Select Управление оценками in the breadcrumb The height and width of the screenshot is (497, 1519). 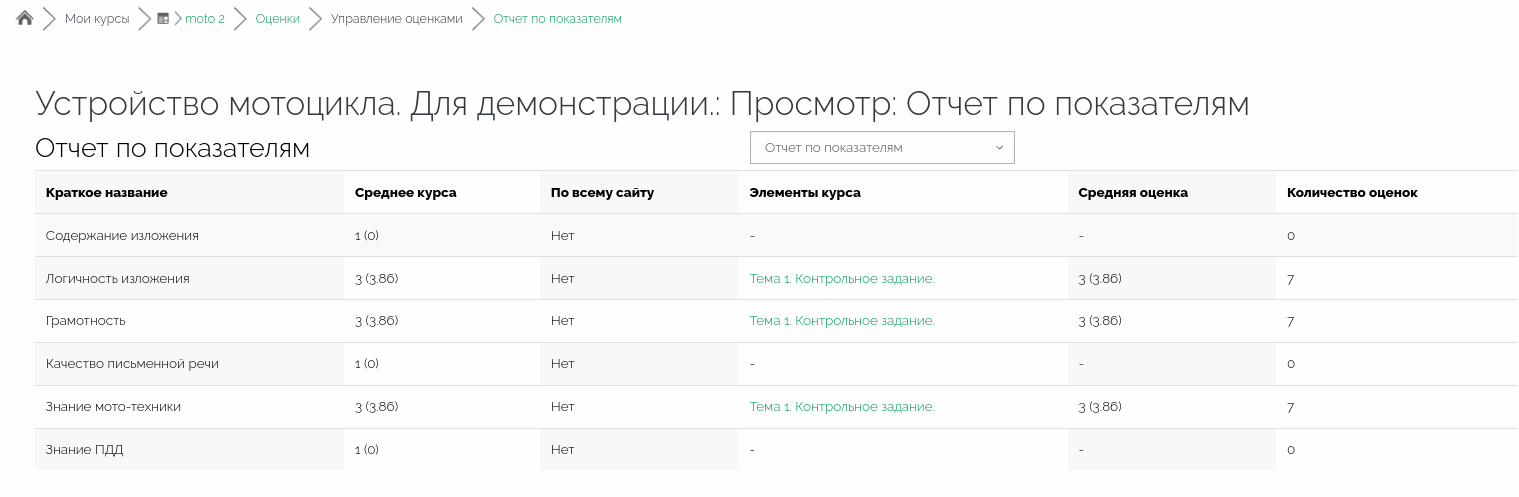point(396,19)
